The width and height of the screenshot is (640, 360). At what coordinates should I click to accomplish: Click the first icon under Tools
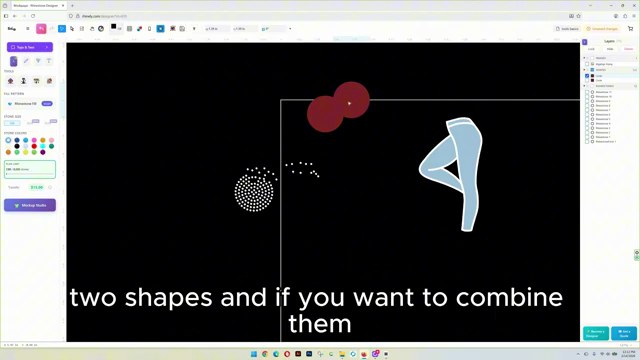[11, 81]
